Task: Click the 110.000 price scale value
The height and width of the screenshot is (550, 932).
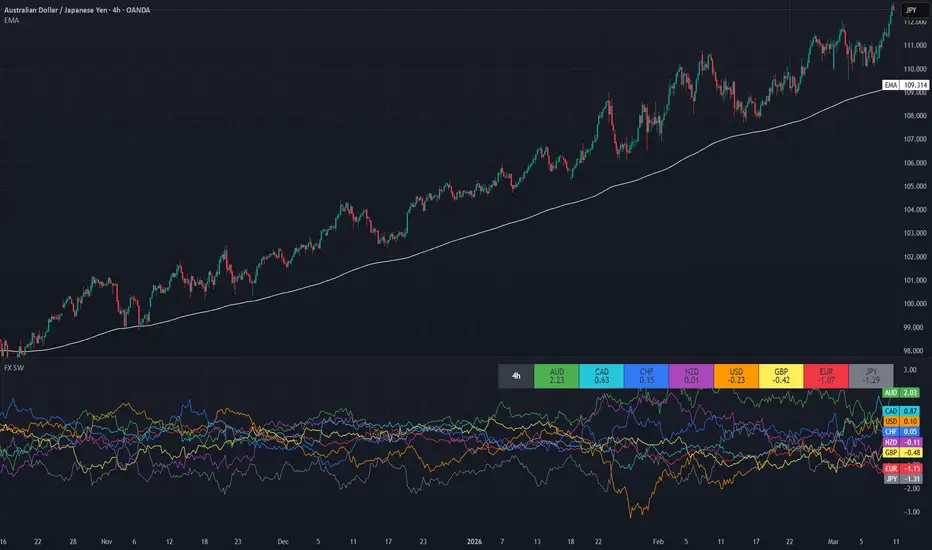Action: point(915,69)
